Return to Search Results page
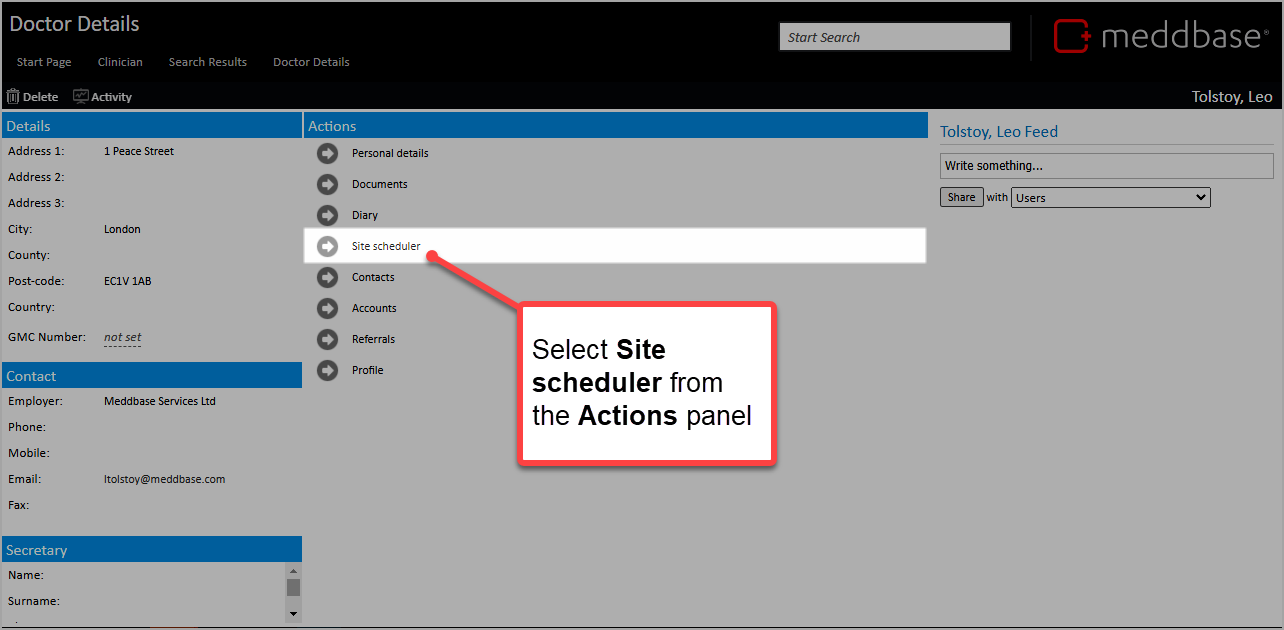Image resolution: width=1284 pixels, height=630 pixels. point(207,62)
